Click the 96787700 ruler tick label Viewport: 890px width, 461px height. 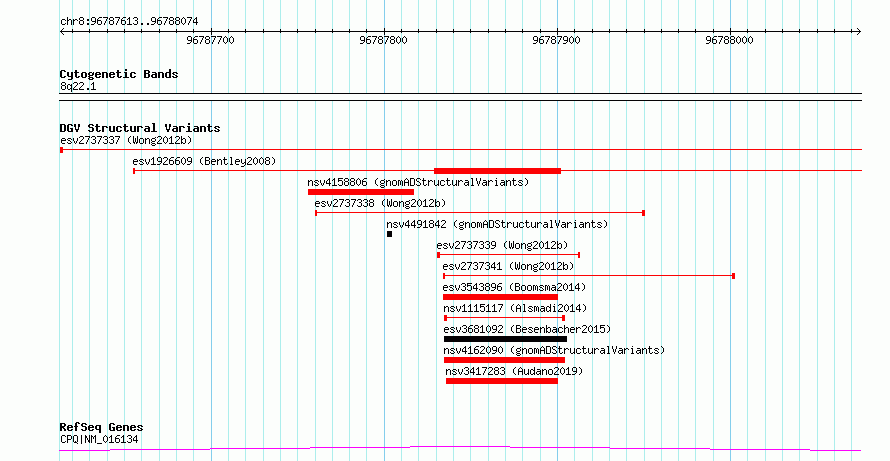pyautogui.click(x=210, y=40)
